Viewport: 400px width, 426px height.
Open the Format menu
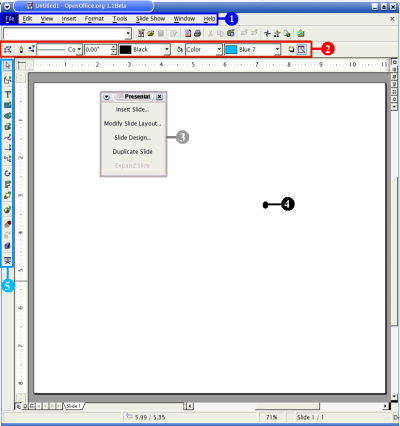tap(94, 19)
